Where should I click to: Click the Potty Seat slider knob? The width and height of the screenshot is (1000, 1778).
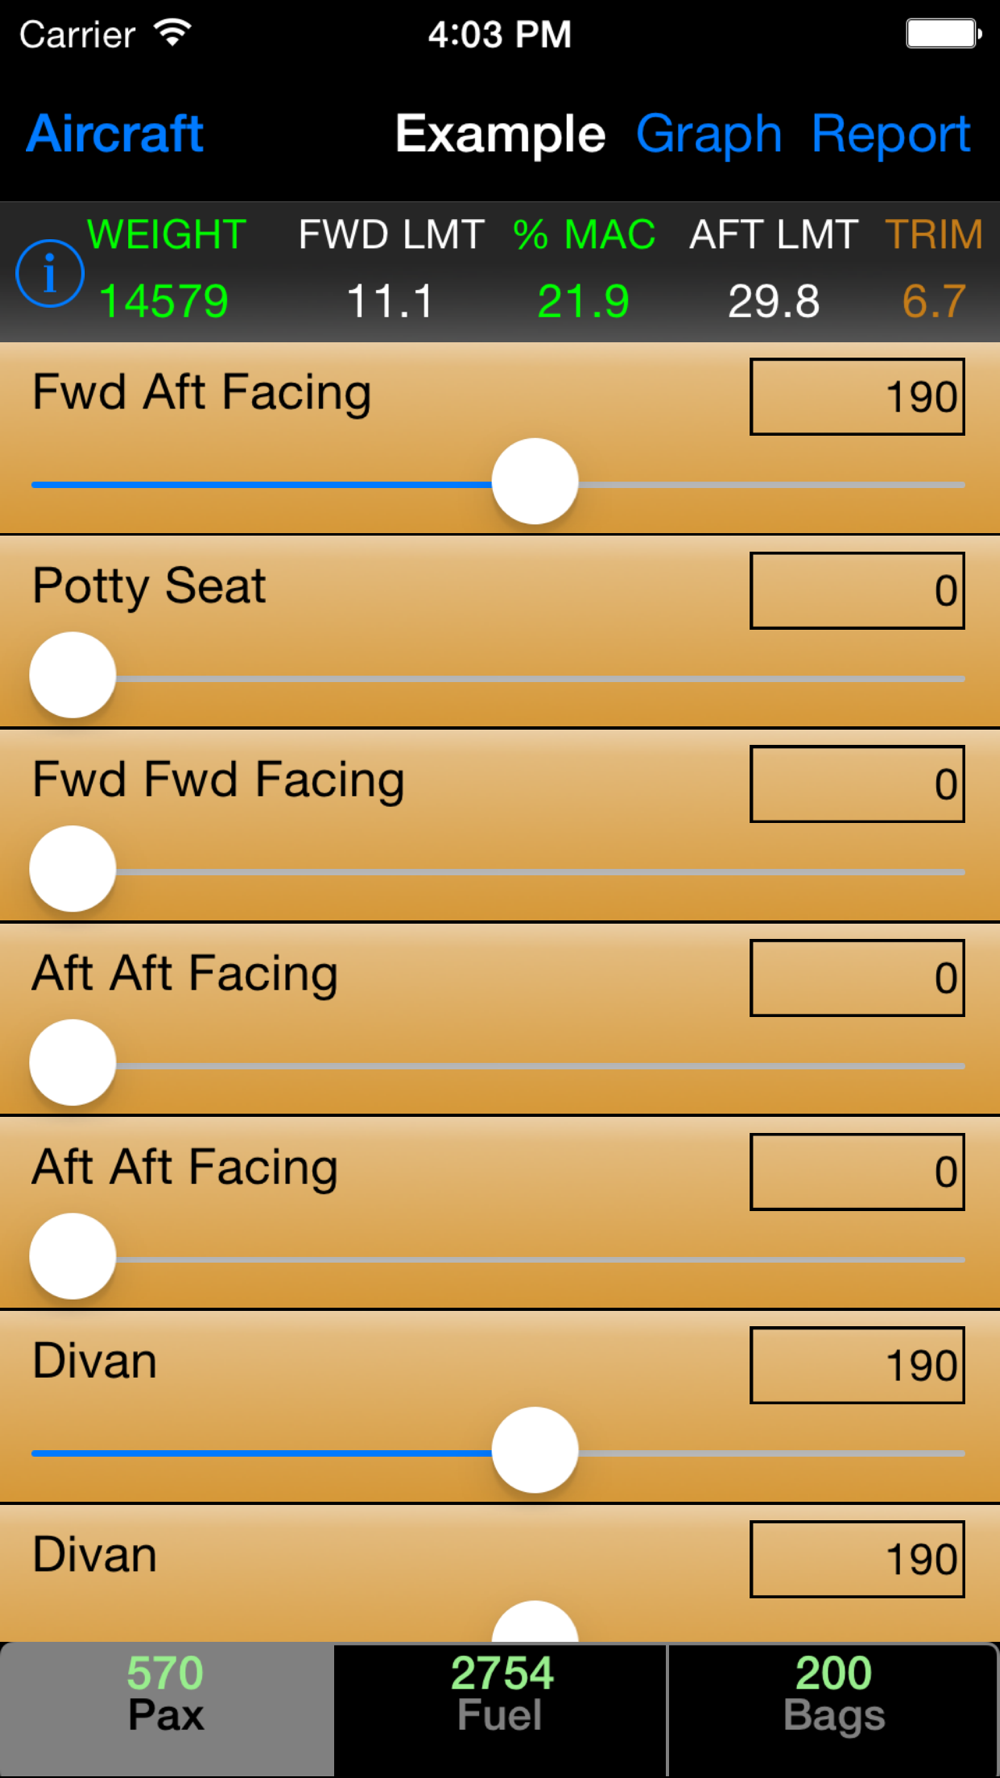pyautogui.click(x=73, y=675)
